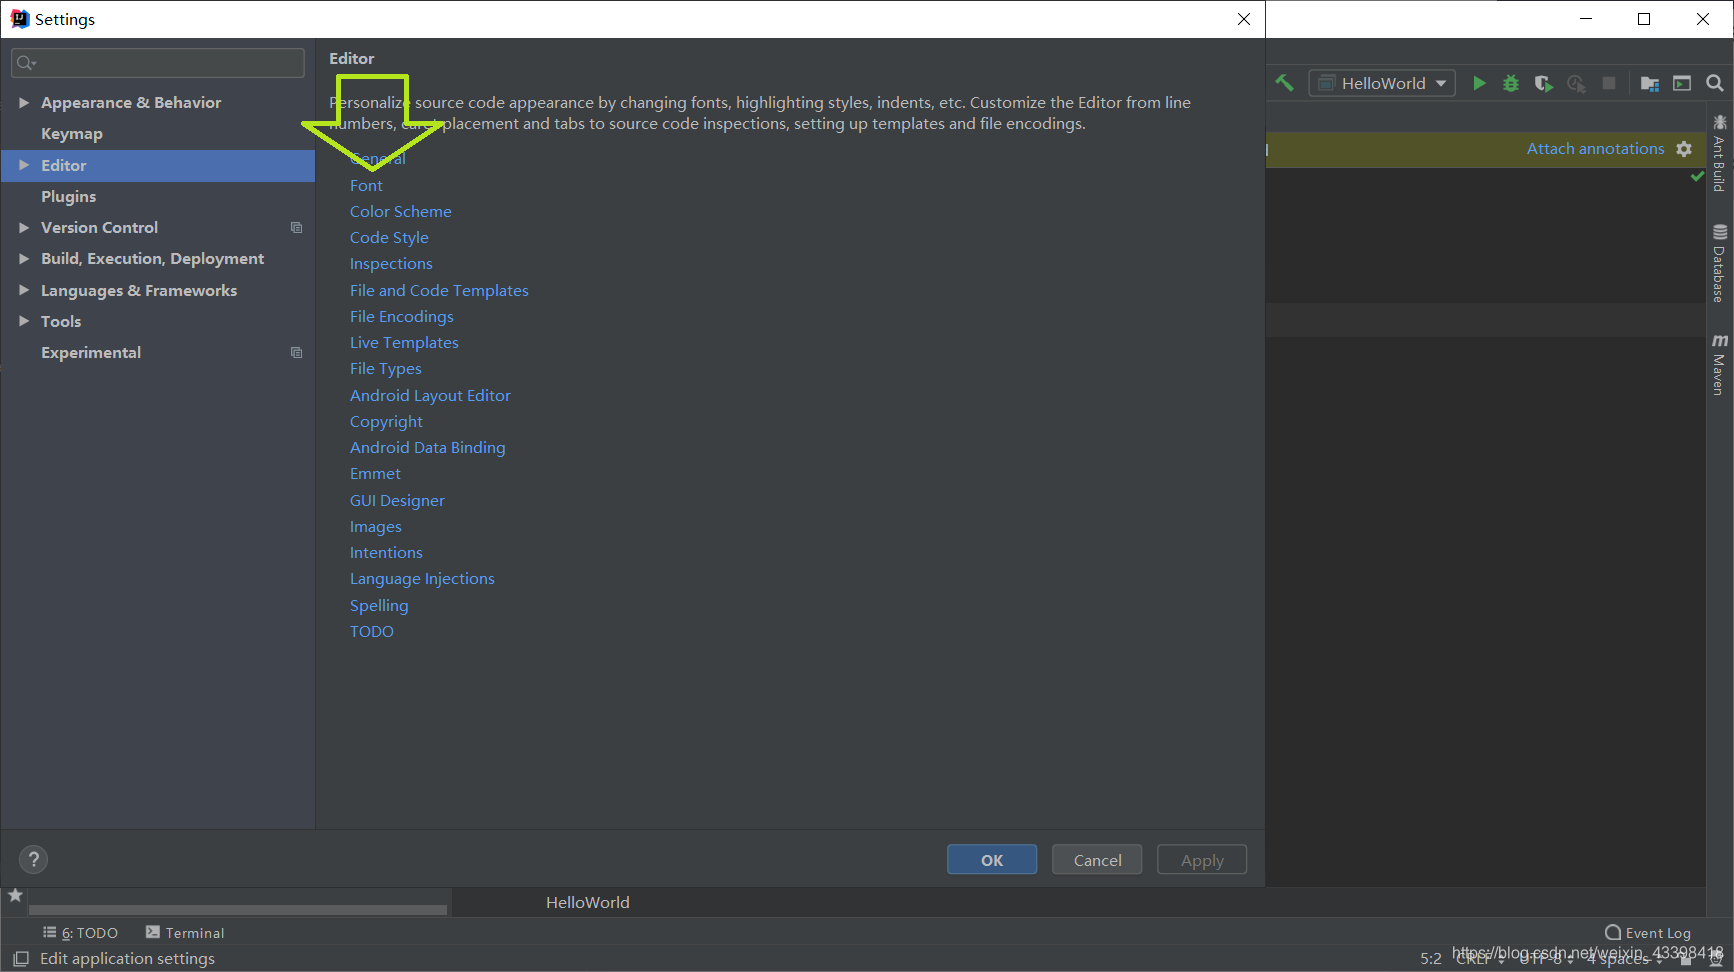Open the Ant Build side panel
The width and height of the screenshot is (1734, 972).
[1719, 153]
